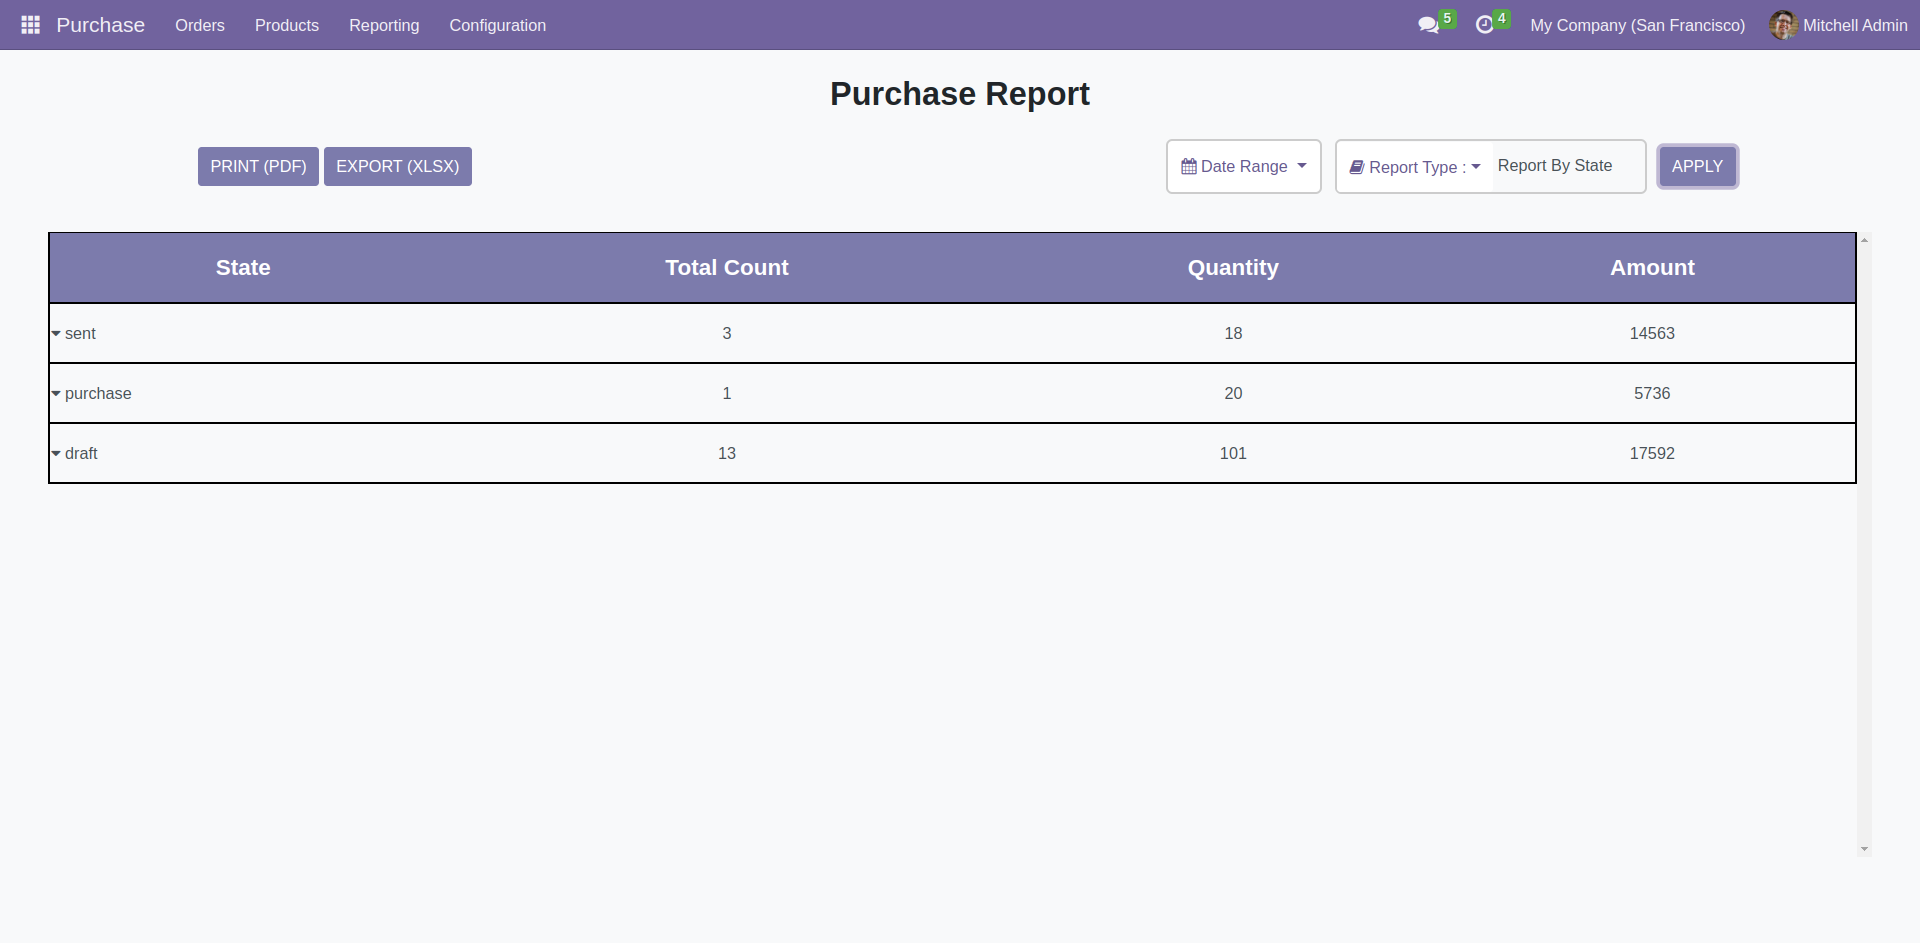Open the Orders menu
Image resolution: width=1920 pixels, height=943 pixels.
pos(200,25)
